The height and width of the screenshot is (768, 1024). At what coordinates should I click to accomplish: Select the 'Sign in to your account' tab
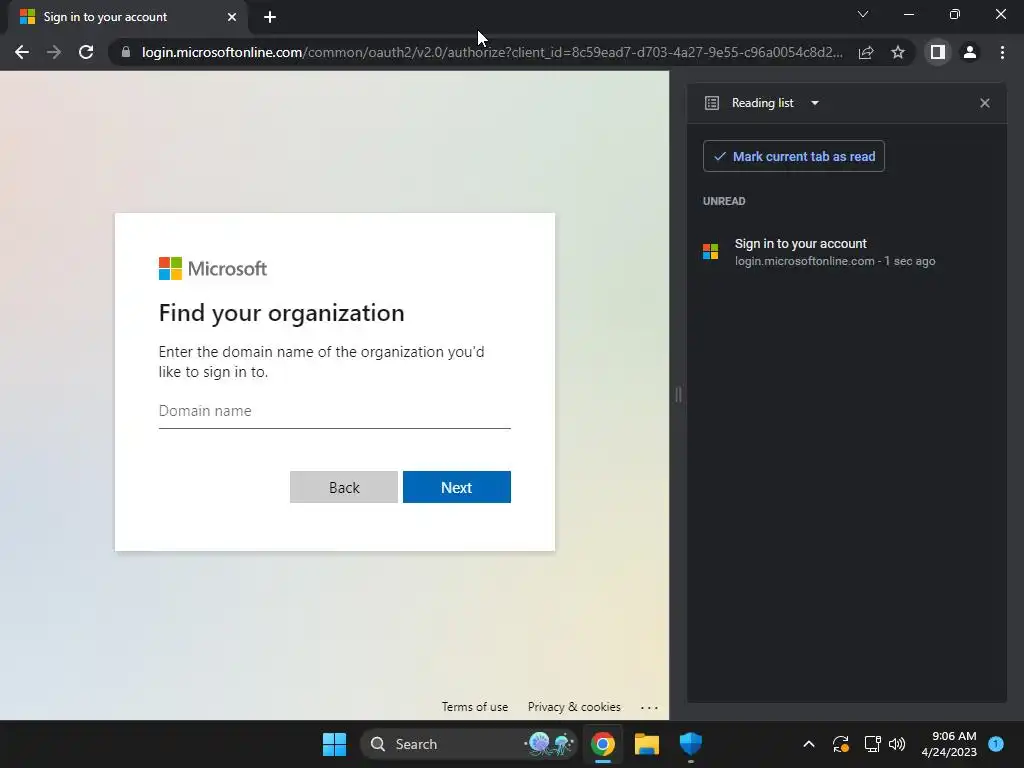tap(127, 17)
